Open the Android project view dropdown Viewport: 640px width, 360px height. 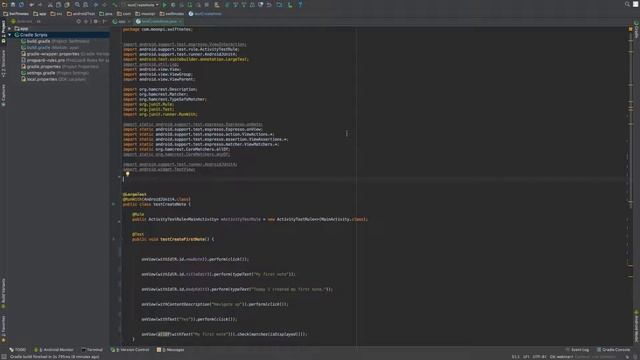coord(27,21)
